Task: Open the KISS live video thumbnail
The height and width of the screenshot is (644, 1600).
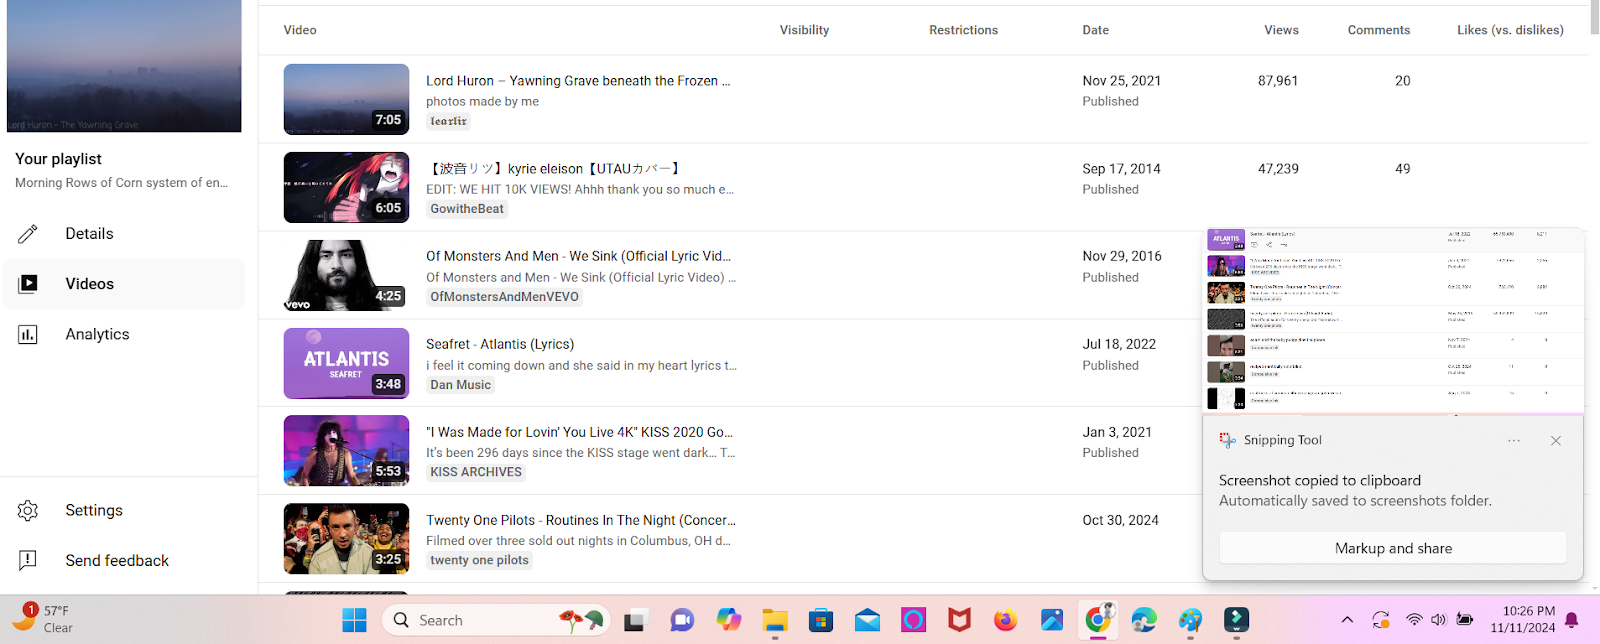Action: tap(346, 450)
